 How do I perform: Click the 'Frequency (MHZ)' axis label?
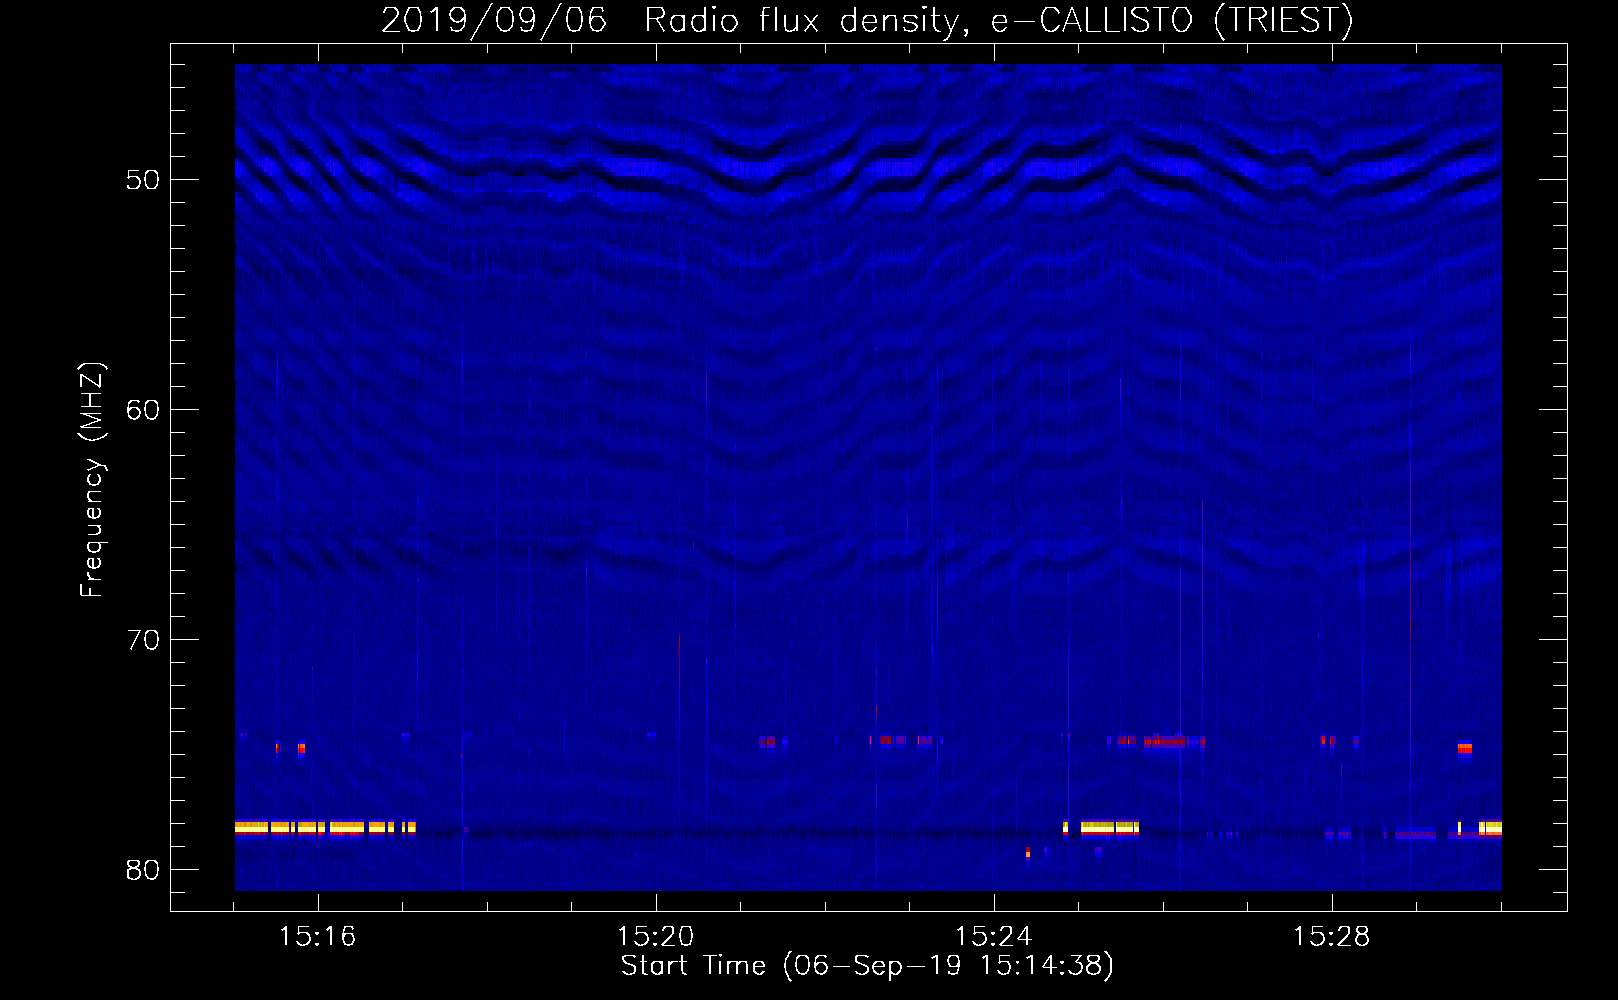[92, 480]
